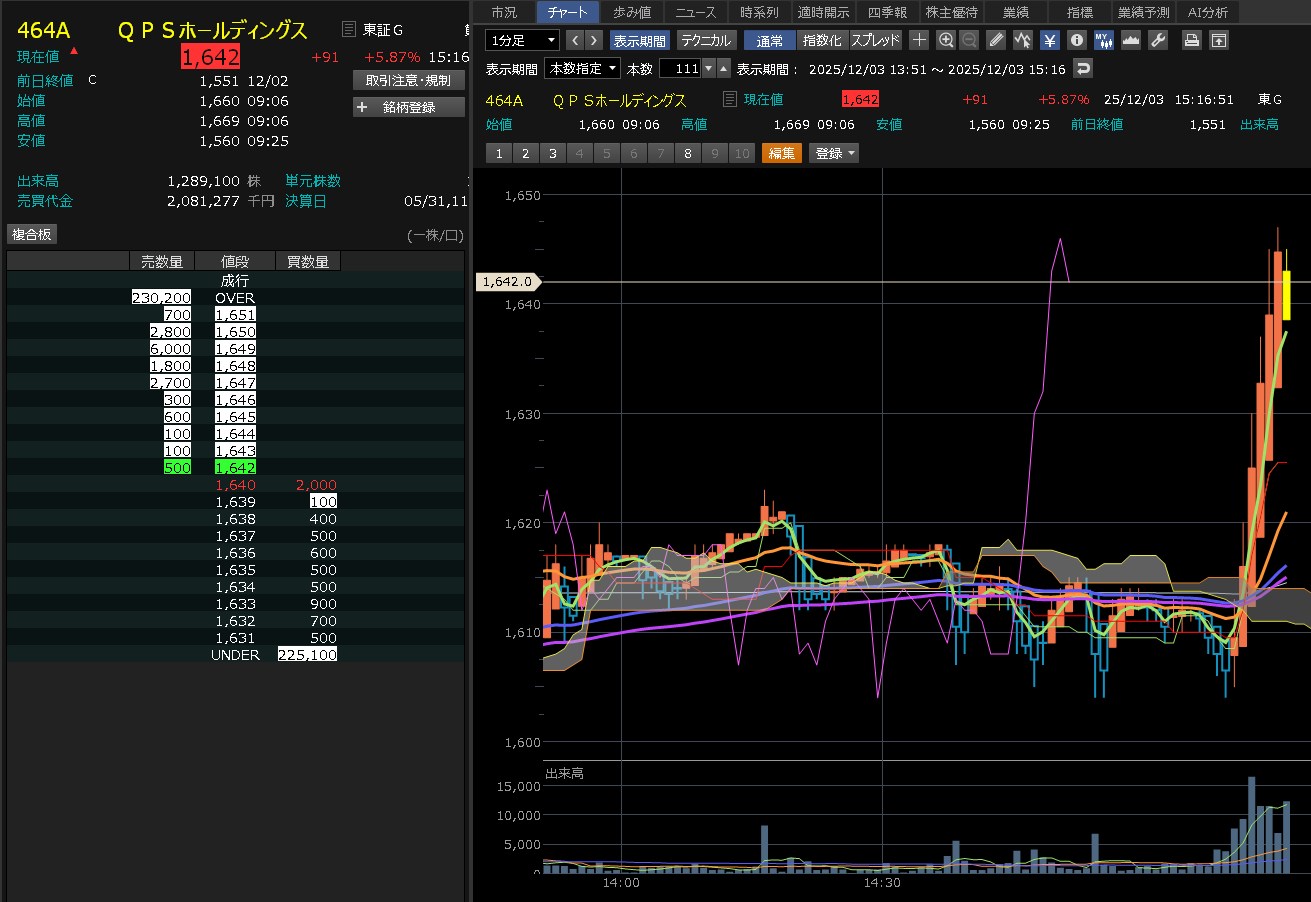Click the crosshair plus icon in toolbar
The width and height of the screenshot is (1311, 902).
919,40
